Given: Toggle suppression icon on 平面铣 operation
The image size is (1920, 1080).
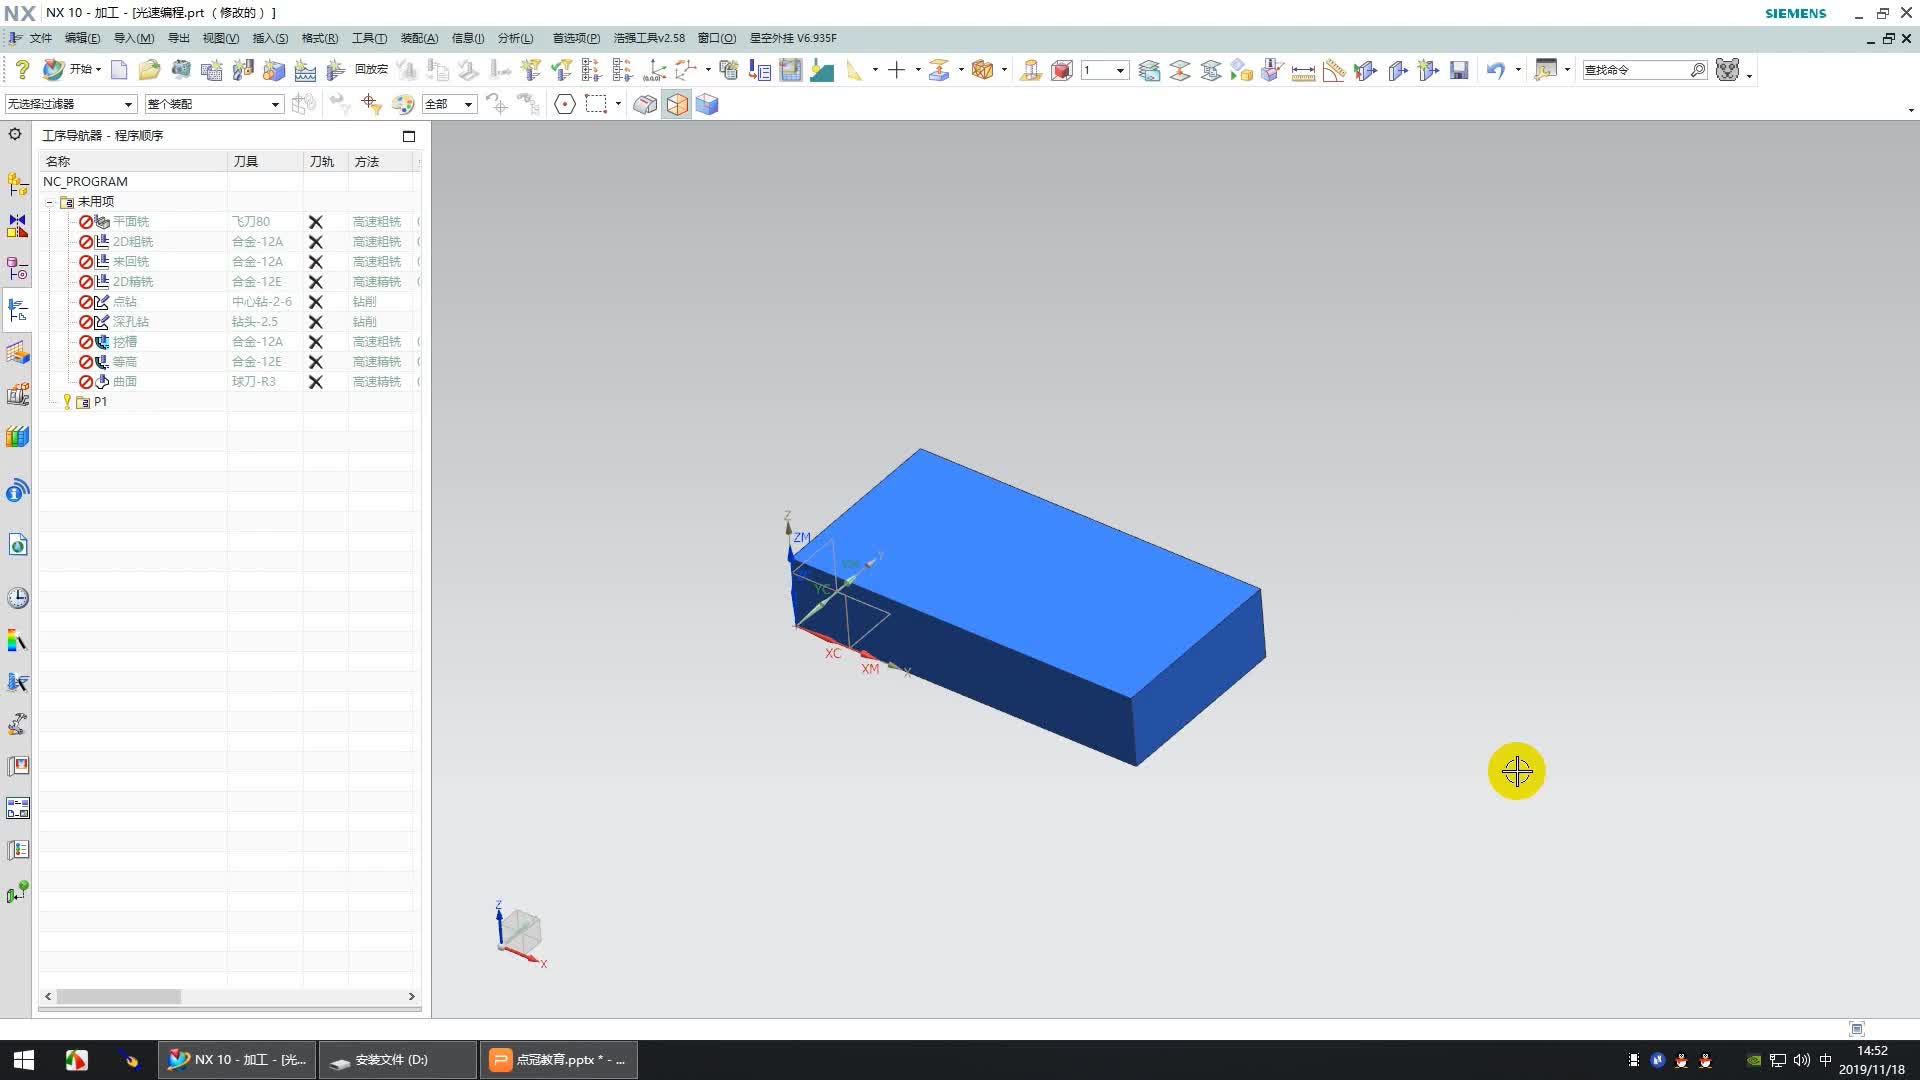Looking at the screenshot, I should coord(86,222).
